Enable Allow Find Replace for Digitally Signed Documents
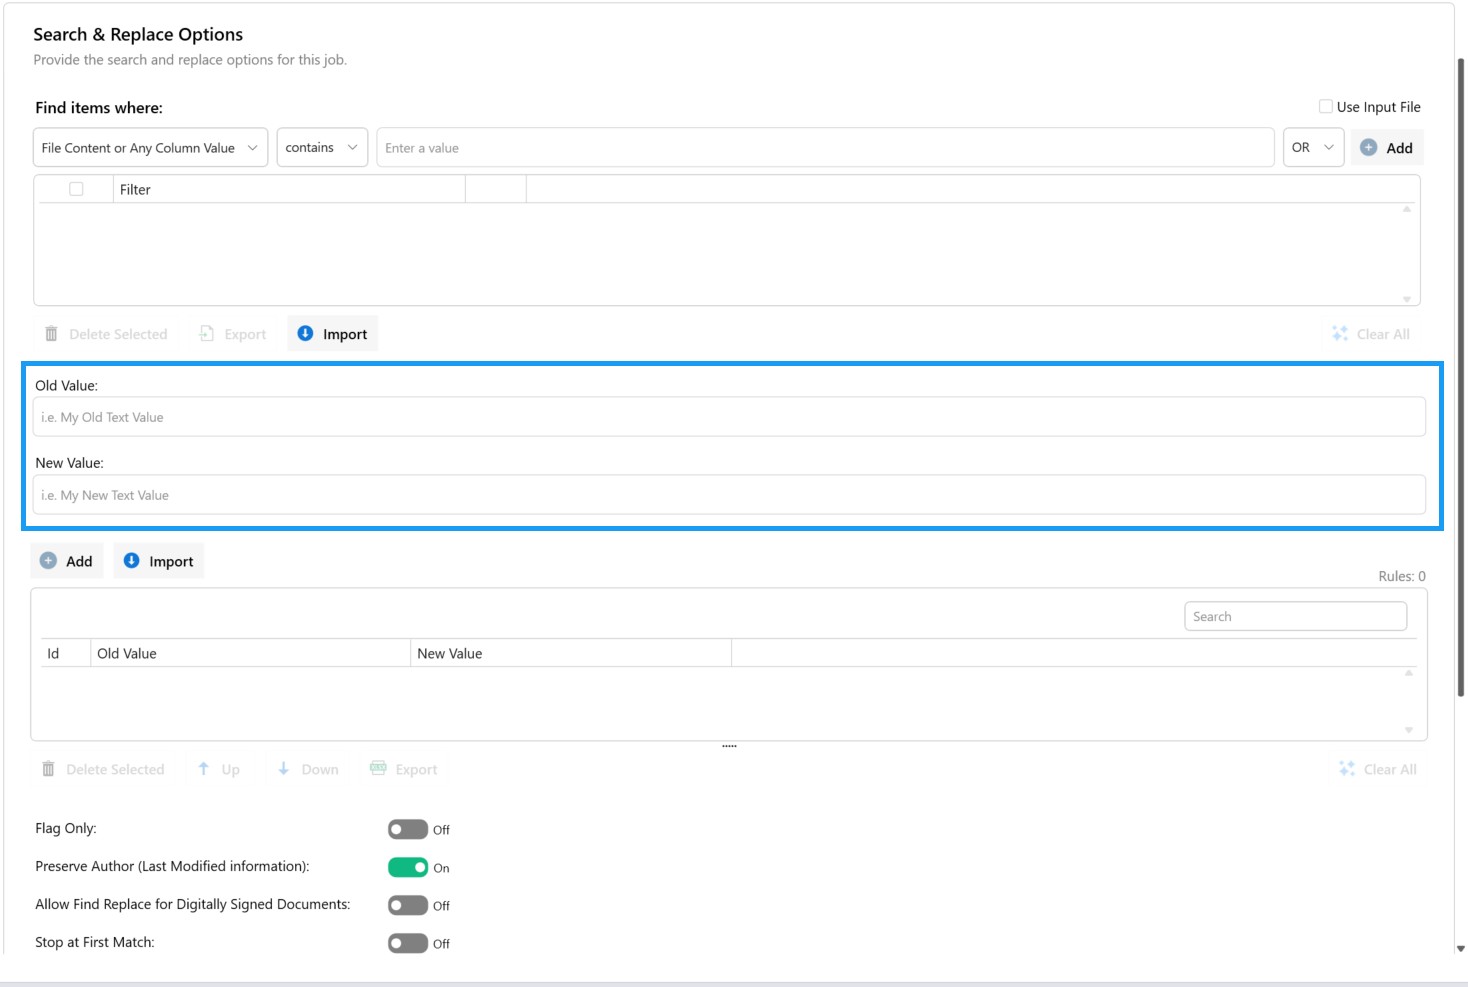Image resolution: width=1468 pixels, height=987 pixels. (408, 905)
